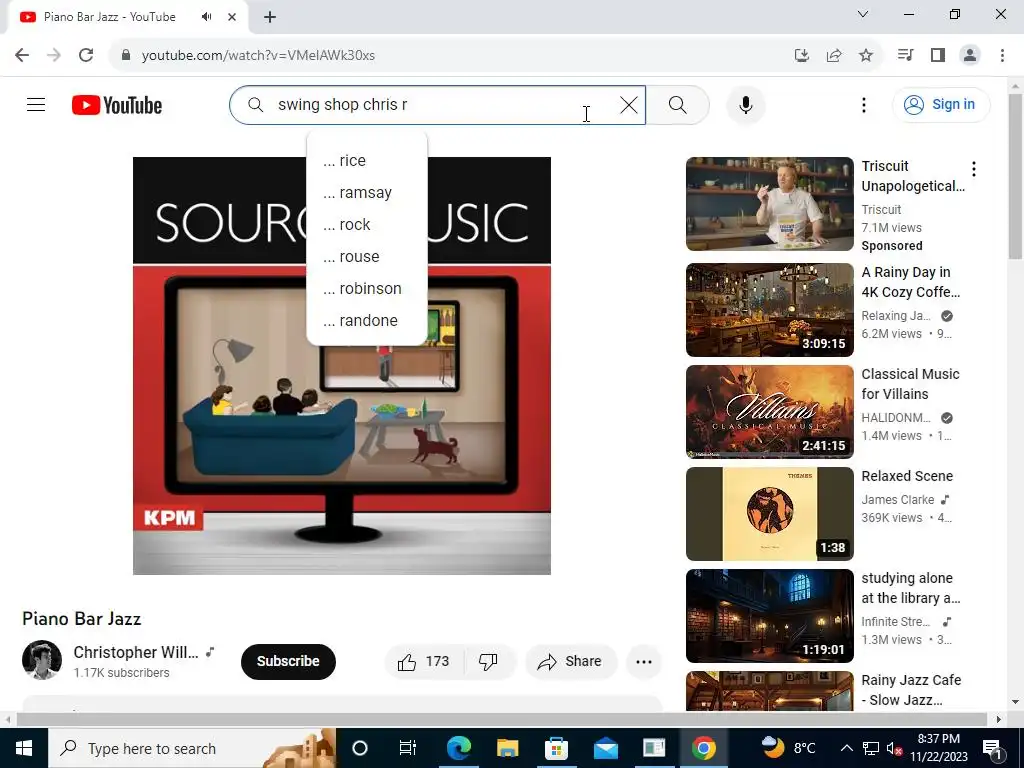Open 'Rainy Jazz Cafe' video title
1024x768 pixels.
click(911, 690)
